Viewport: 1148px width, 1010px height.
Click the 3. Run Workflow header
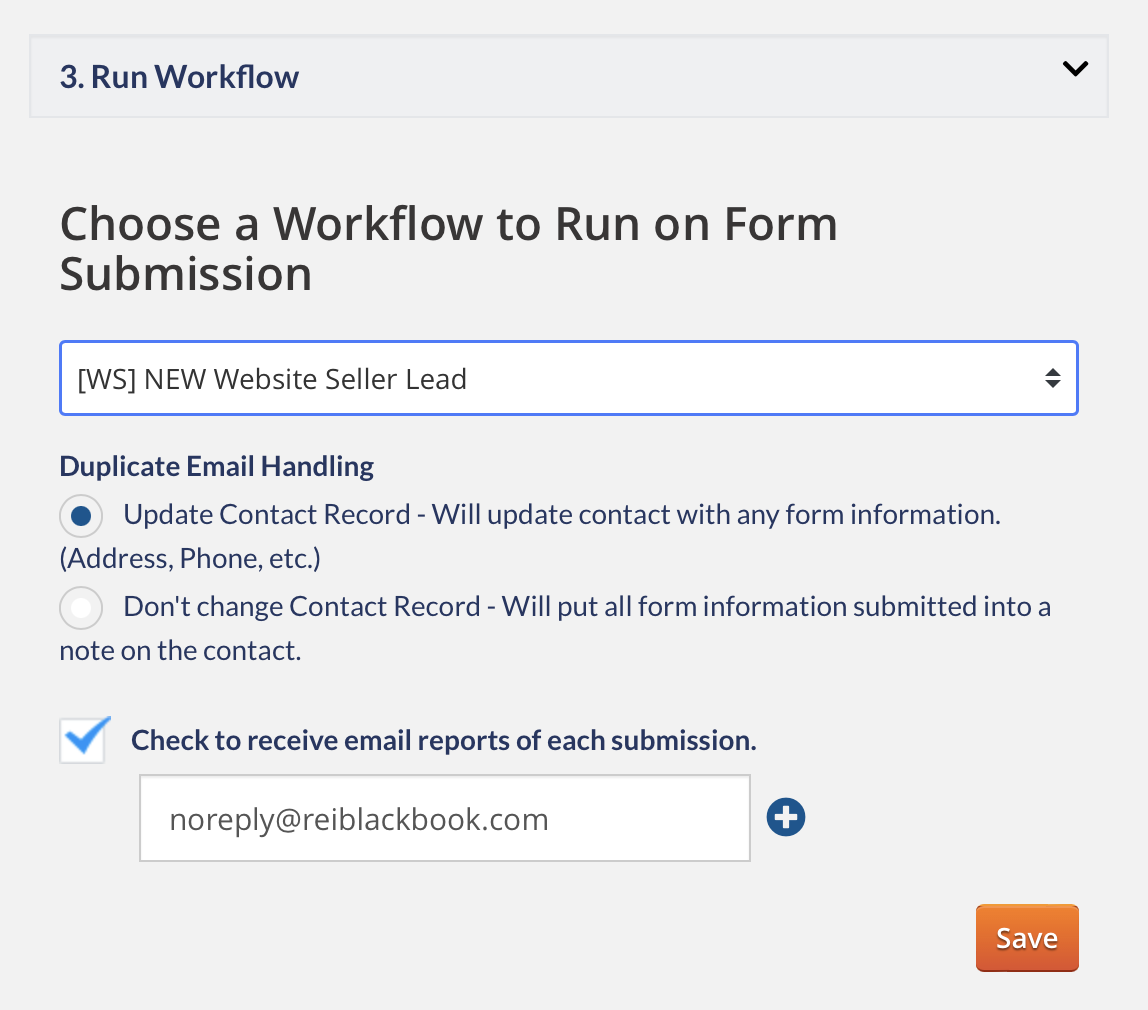click(x=179, y=76)
